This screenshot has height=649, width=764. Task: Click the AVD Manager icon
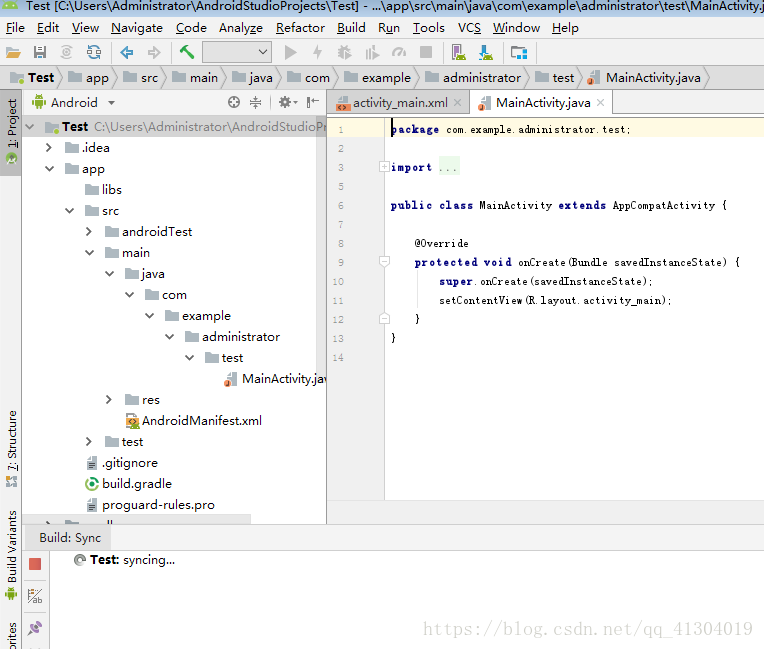[458, 52]
